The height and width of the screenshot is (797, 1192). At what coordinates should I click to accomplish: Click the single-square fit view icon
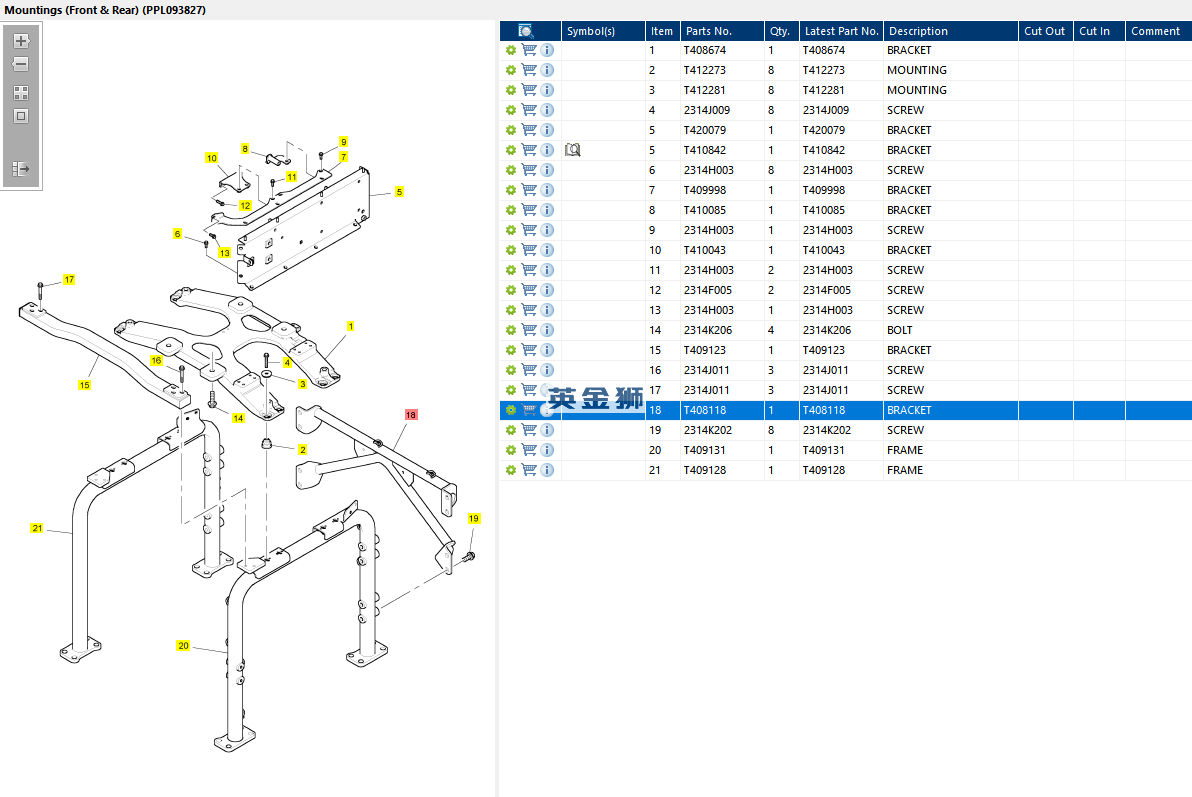coord(21,116)
